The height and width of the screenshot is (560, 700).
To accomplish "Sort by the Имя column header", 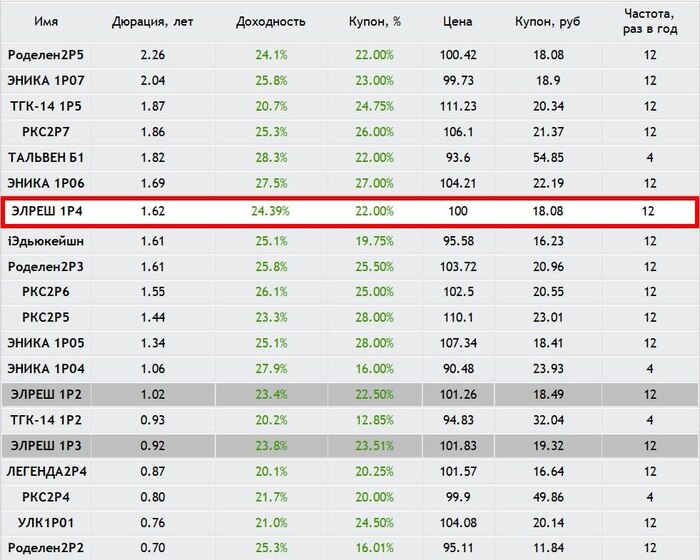I will (46, 21).
